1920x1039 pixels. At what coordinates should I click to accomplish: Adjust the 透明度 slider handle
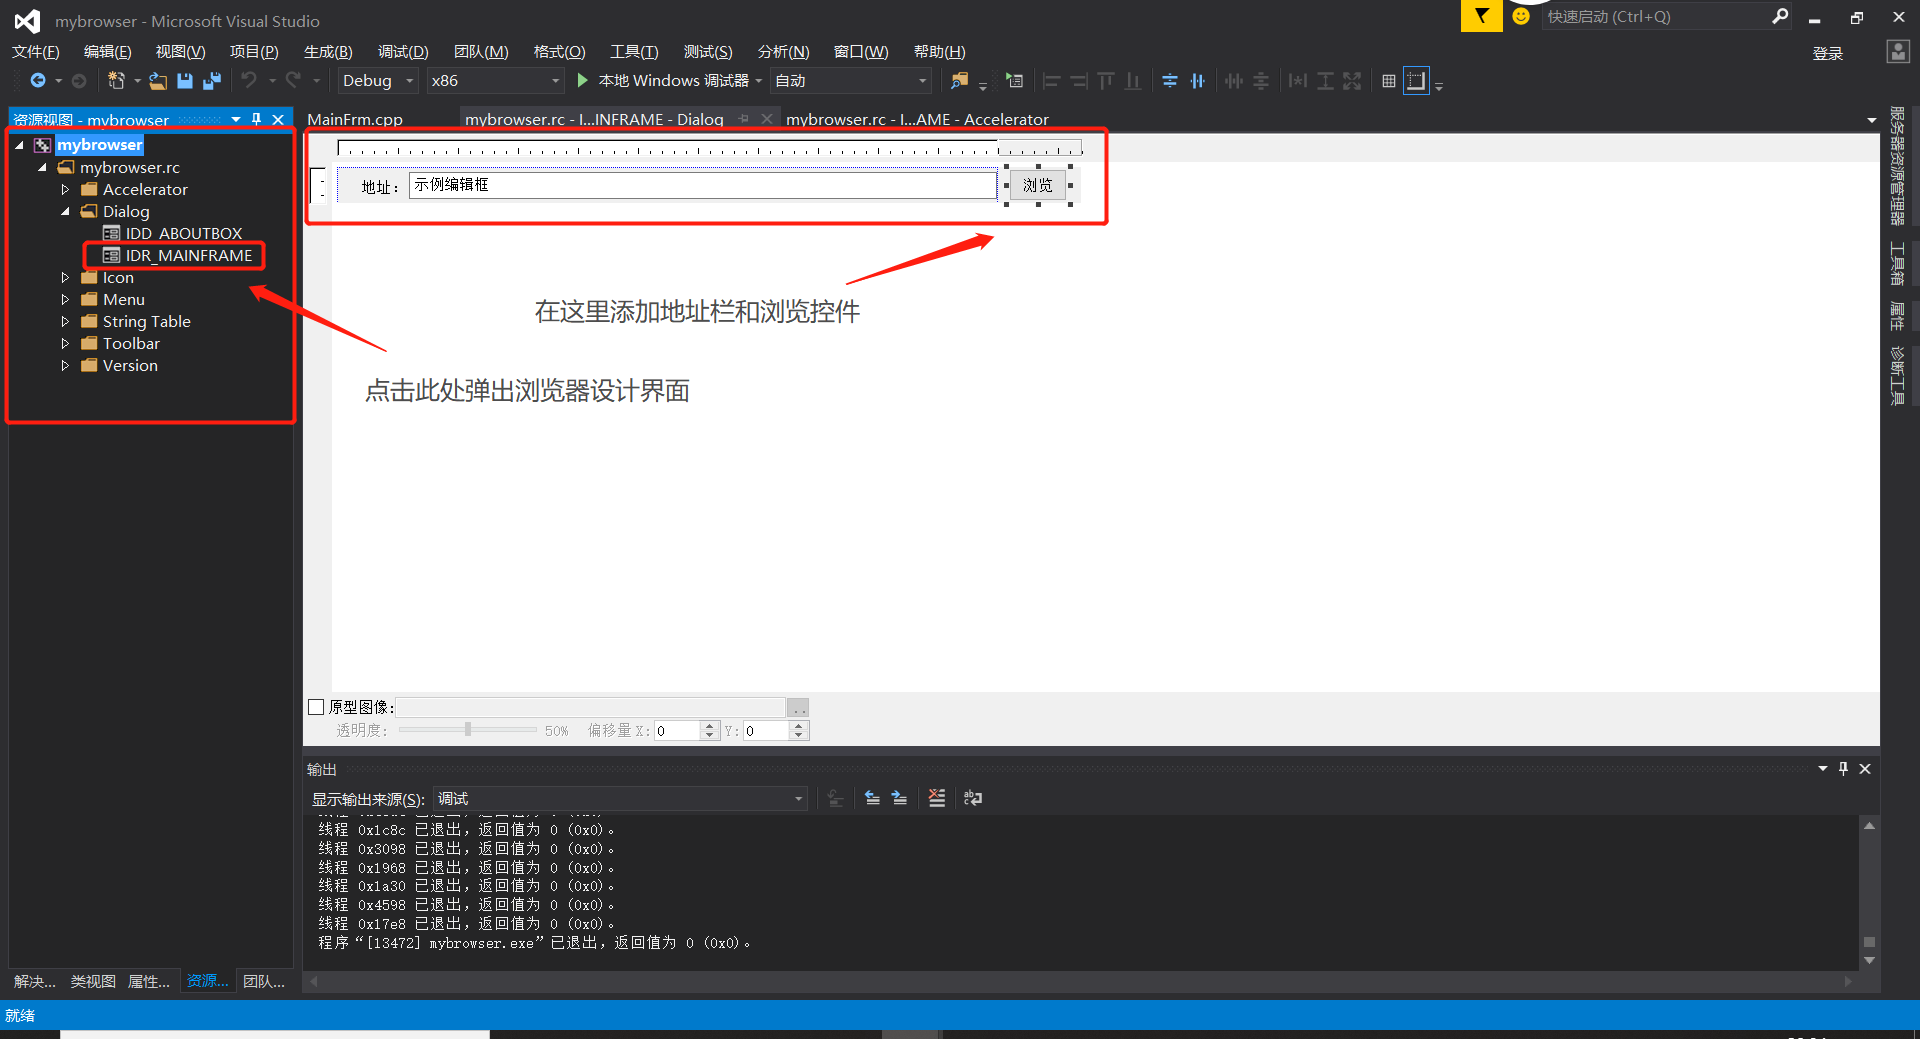coord(467,730)
